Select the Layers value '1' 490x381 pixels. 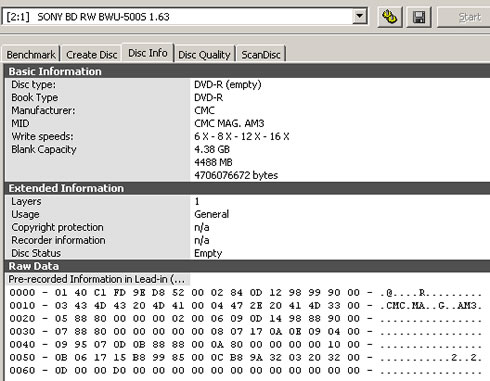tap(197, 201)
